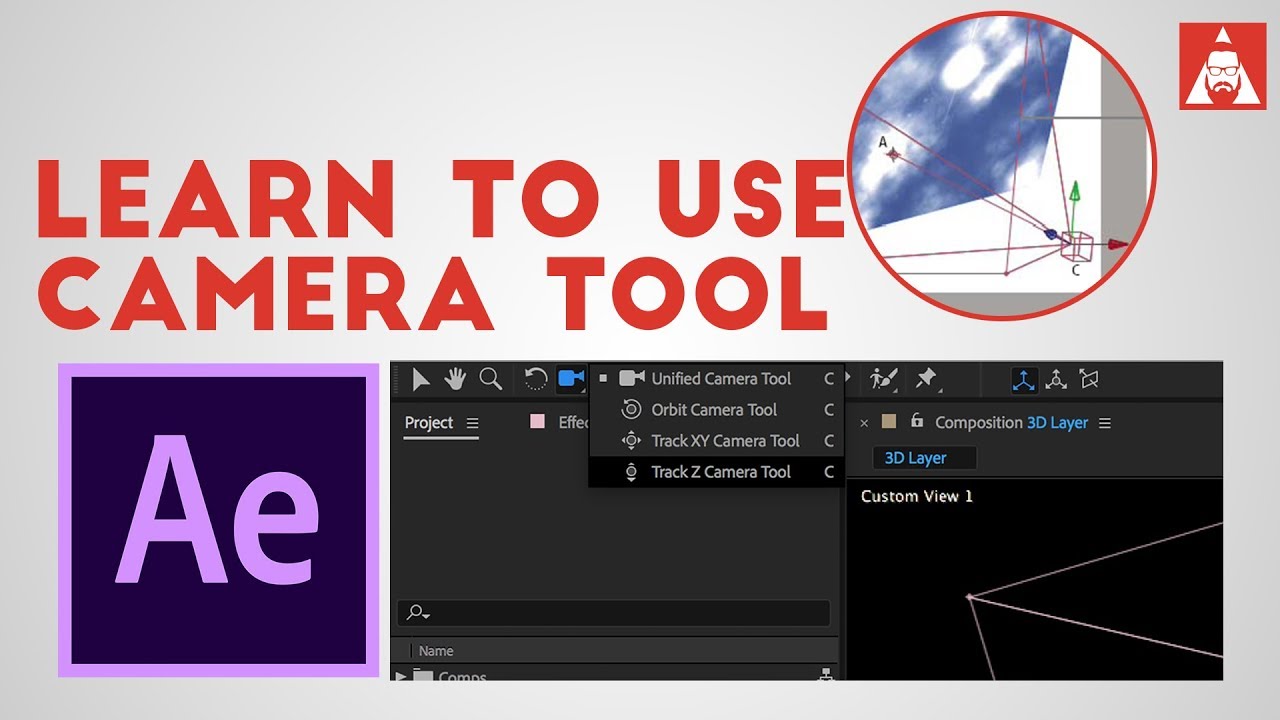Screen dimensions: 1280x720
Task: Click the Adobe After Effects Ae logo
Action: (219, 520)
